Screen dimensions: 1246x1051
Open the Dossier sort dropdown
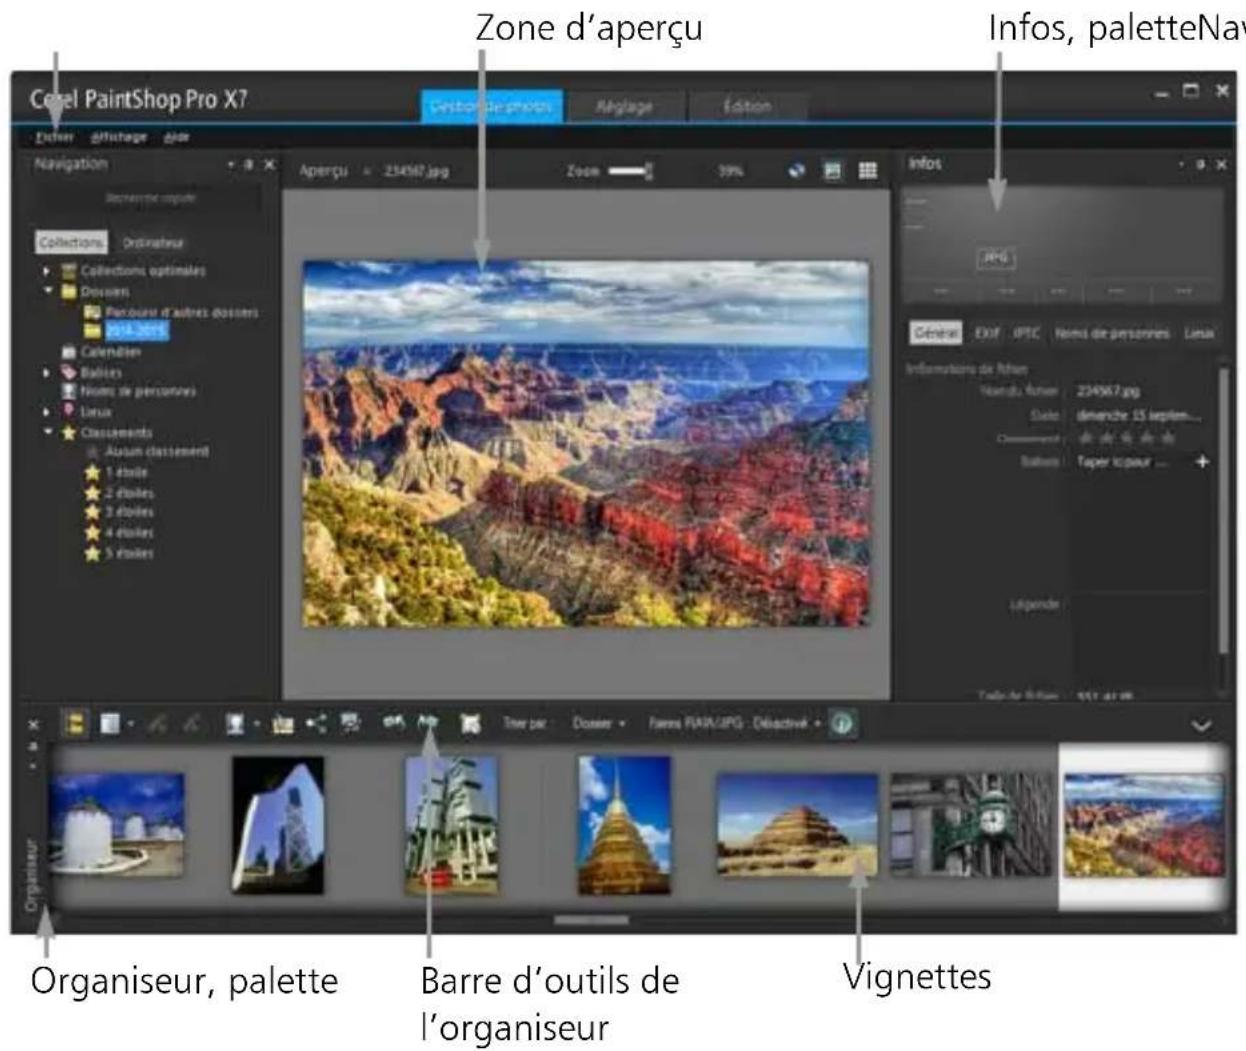pos(600,722)
